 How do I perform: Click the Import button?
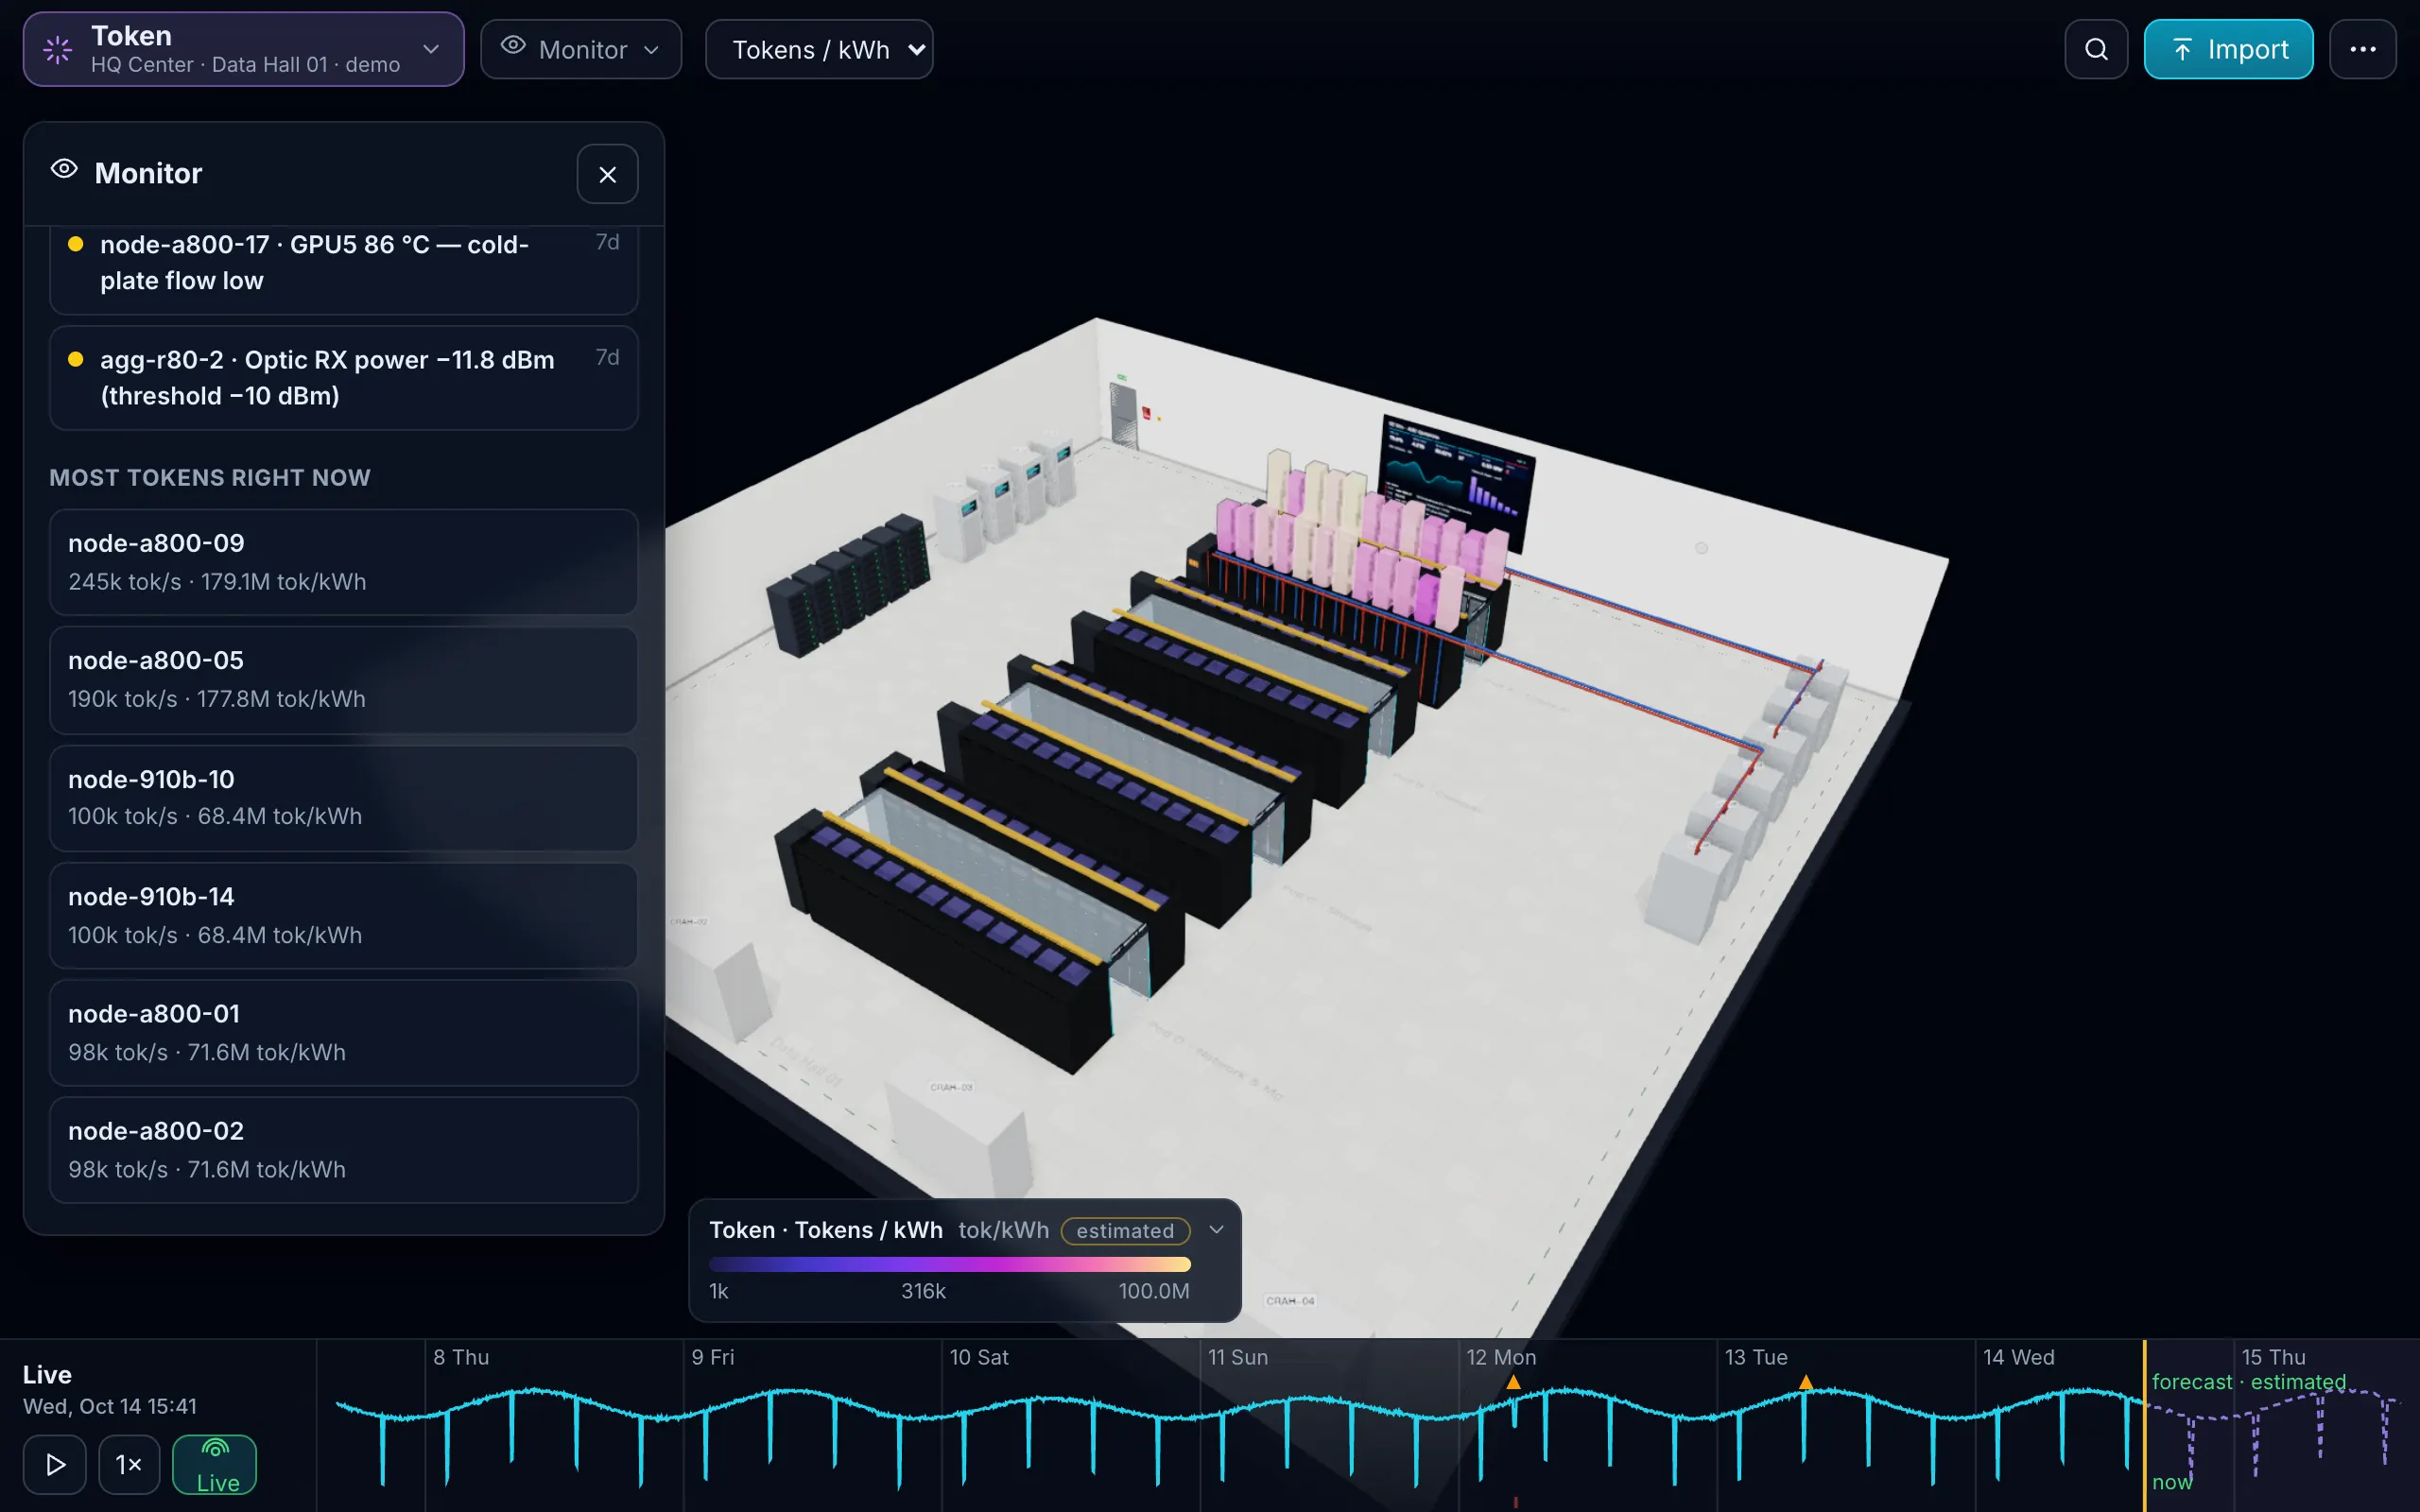click(2228, 49)
